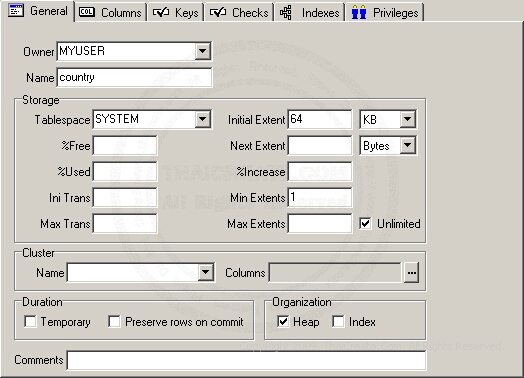This screenshot has width=524, height=378.
Task: Click the %Free input field
Action: [125, 145]
